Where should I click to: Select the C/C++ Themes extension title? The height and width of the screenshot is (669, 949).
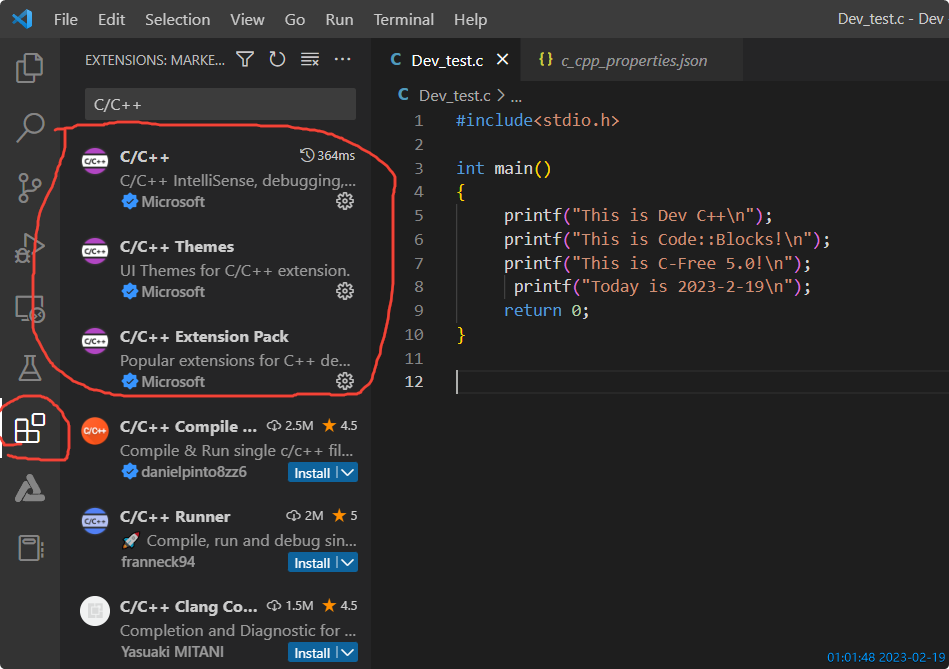pos(177,246)
